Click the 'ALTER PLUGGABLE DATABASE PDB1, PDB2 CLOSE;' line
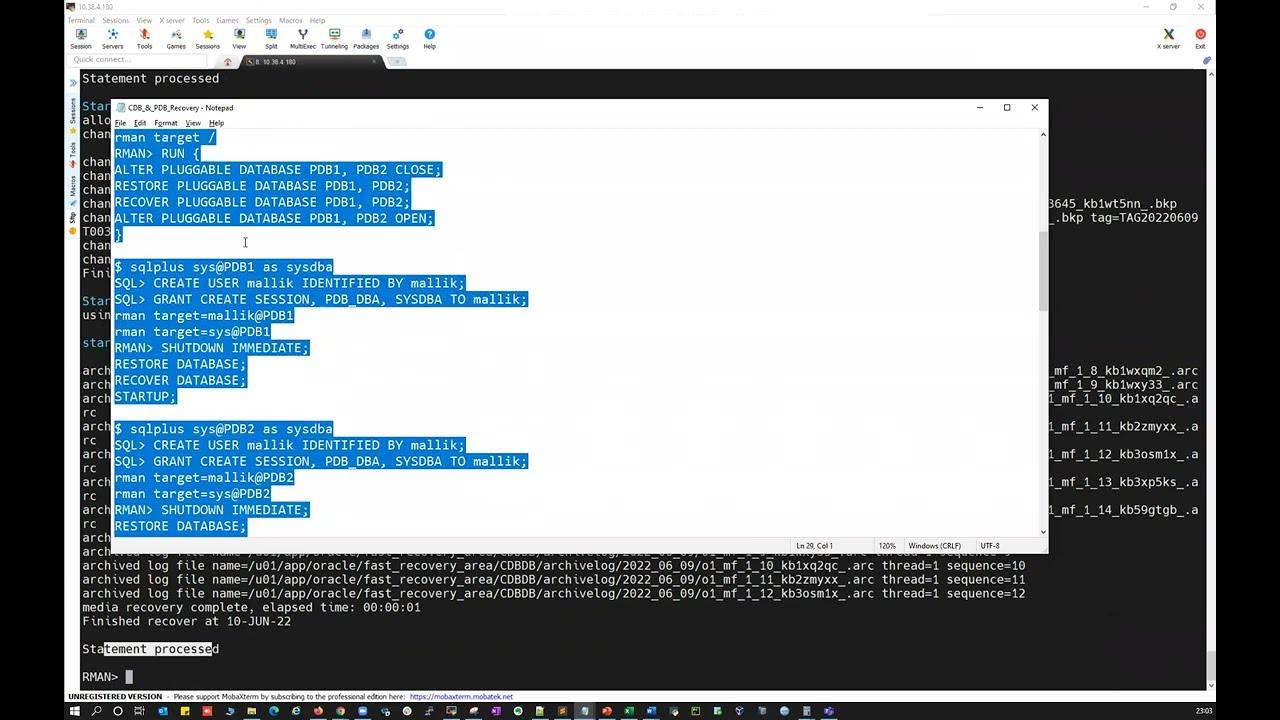1280x720 pixels. pos(278,170)
